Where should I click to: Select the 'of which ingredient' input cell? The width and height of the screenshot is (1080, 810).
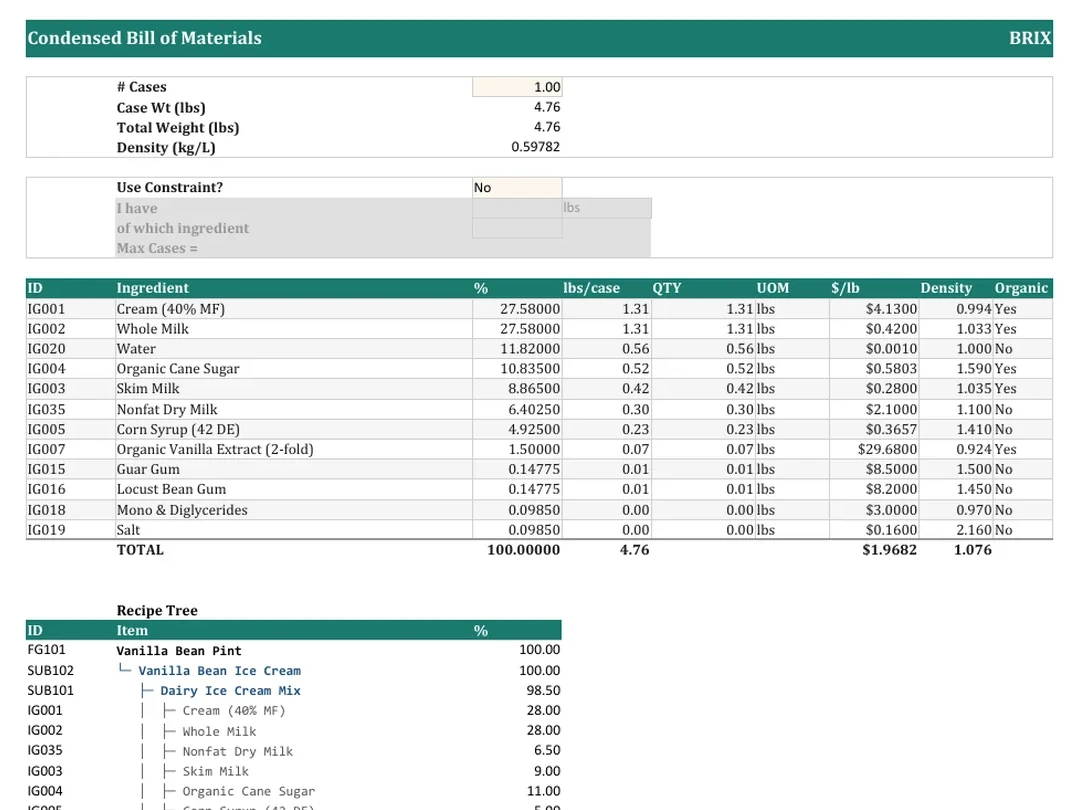[x=517, y=228]
